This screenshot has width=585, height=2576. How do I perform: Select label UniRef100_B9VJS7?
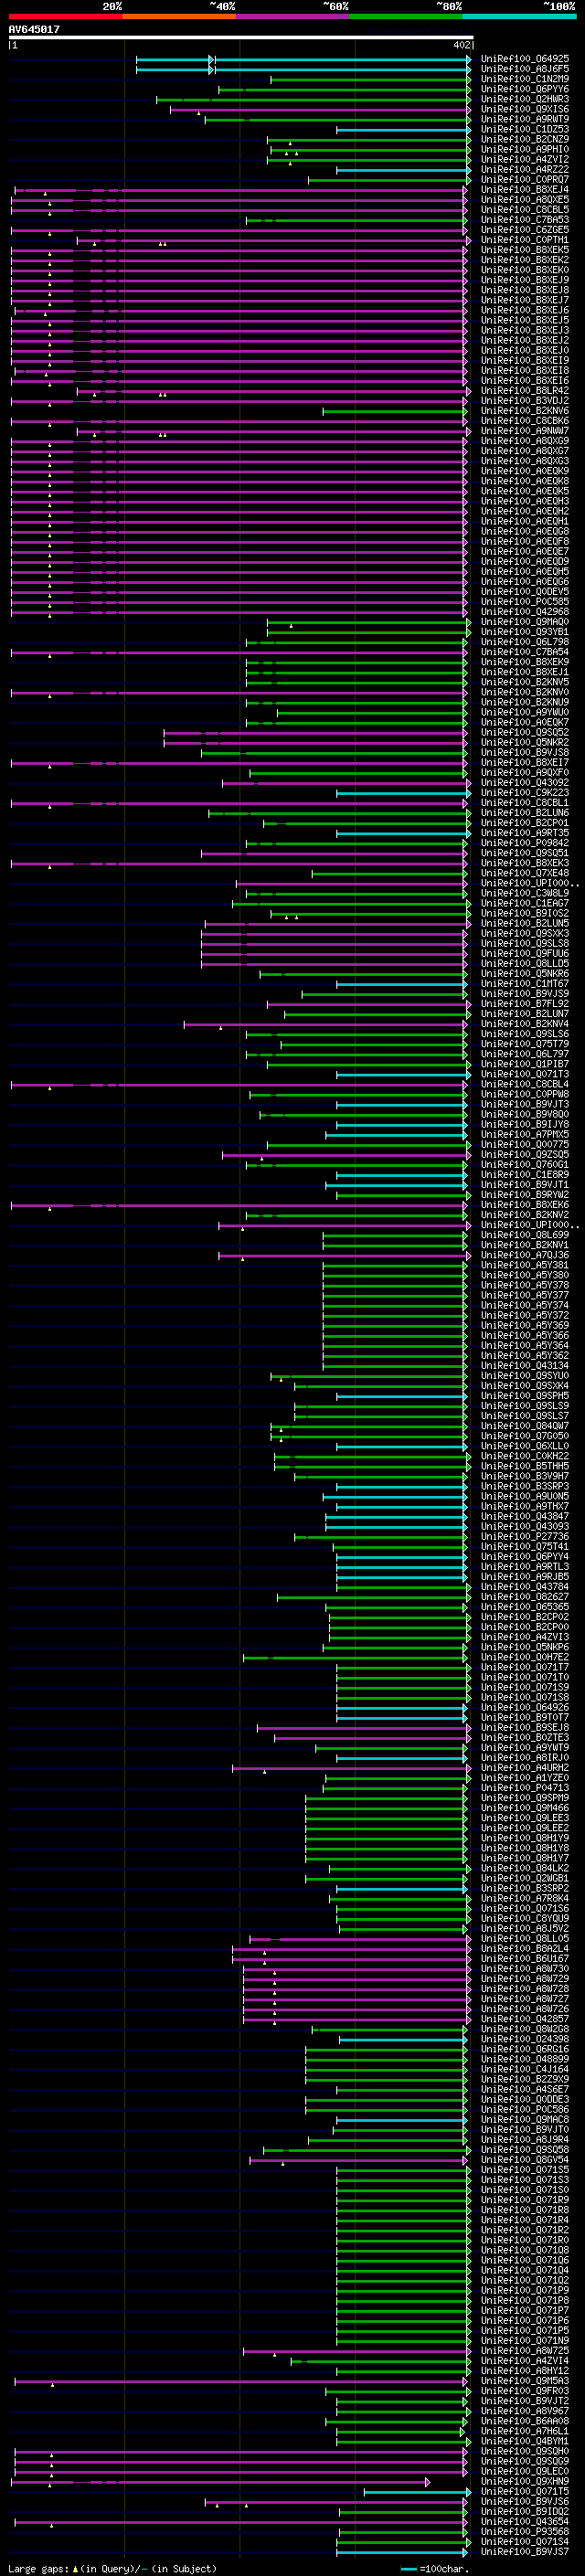point(525,2552)
